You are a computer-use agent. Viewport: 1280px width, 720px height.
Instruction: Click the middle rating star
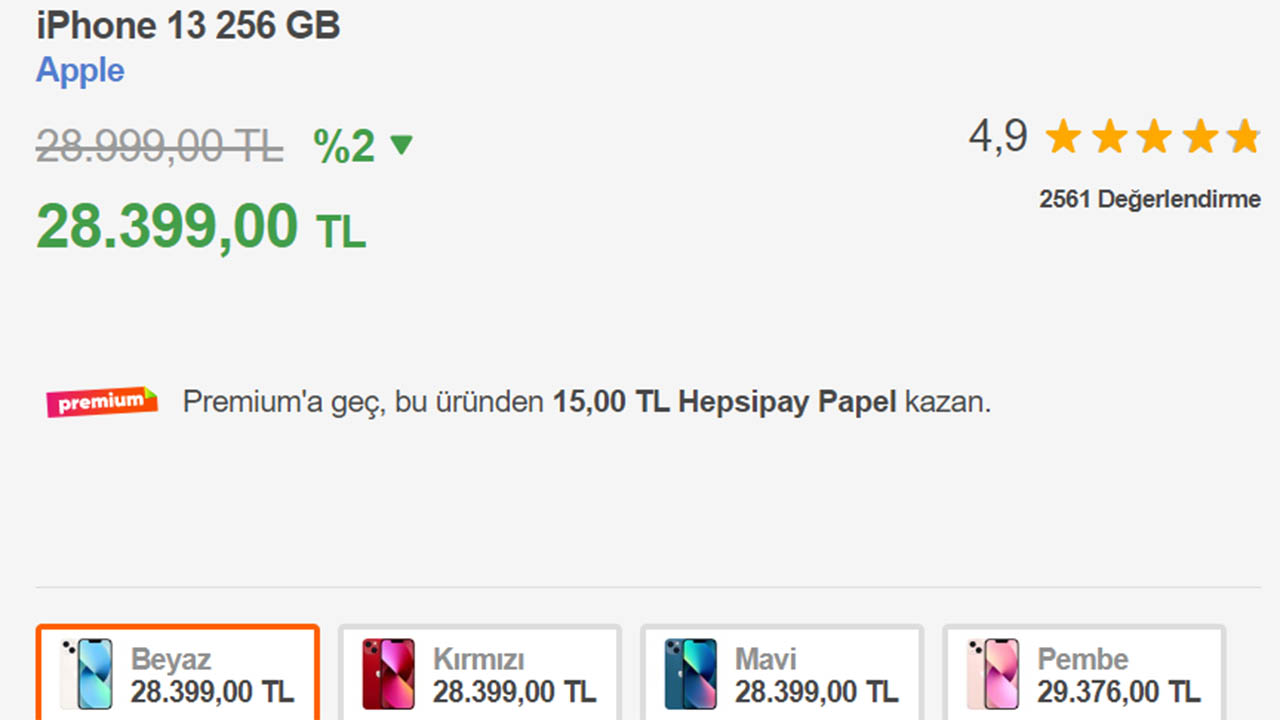[x=1153, y=137]
